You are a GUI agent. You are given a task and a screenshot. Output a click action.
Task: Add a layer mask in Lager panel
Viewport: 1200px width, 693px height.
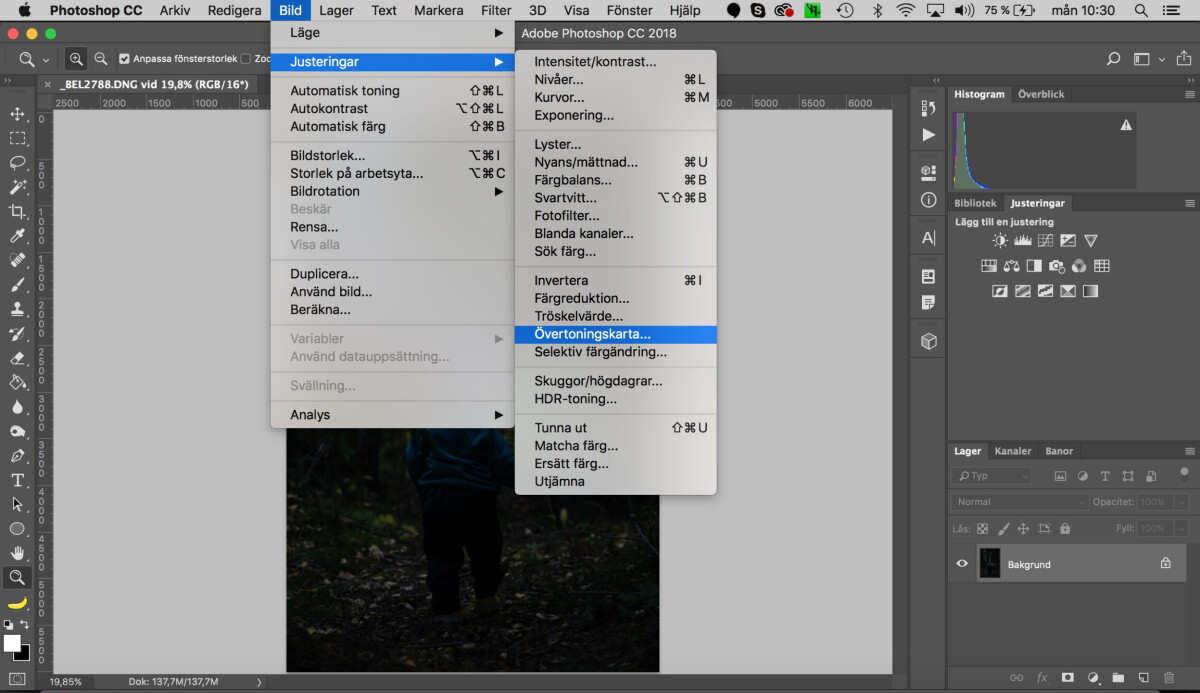point(1068,678)
